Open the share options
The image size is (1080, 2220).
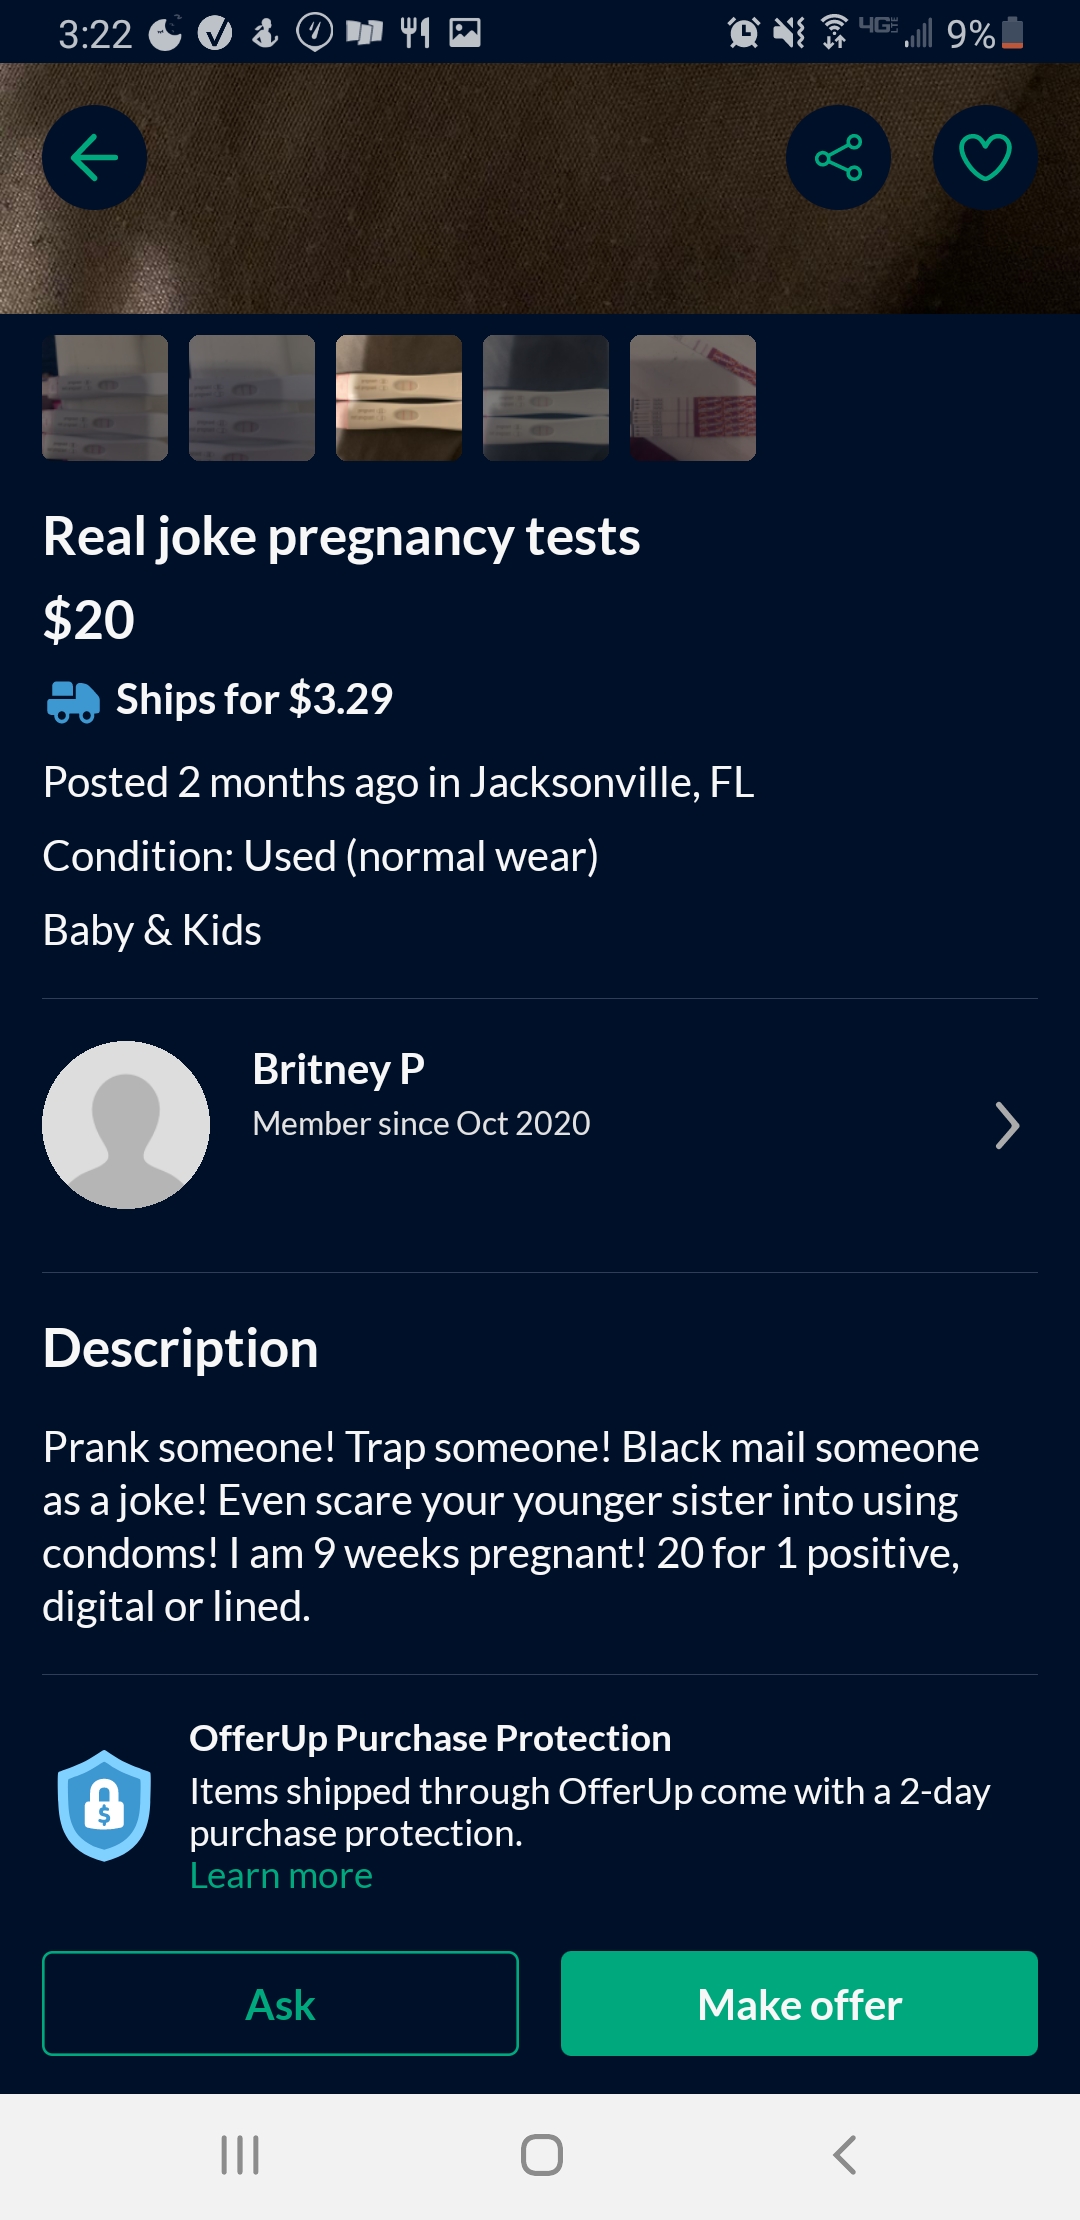838,158
